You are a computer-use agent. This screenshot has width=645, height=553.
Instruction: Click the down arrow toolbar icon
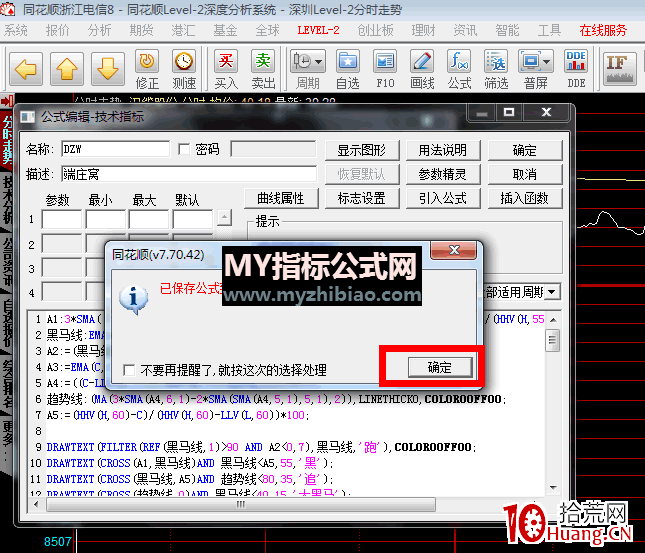108,69
